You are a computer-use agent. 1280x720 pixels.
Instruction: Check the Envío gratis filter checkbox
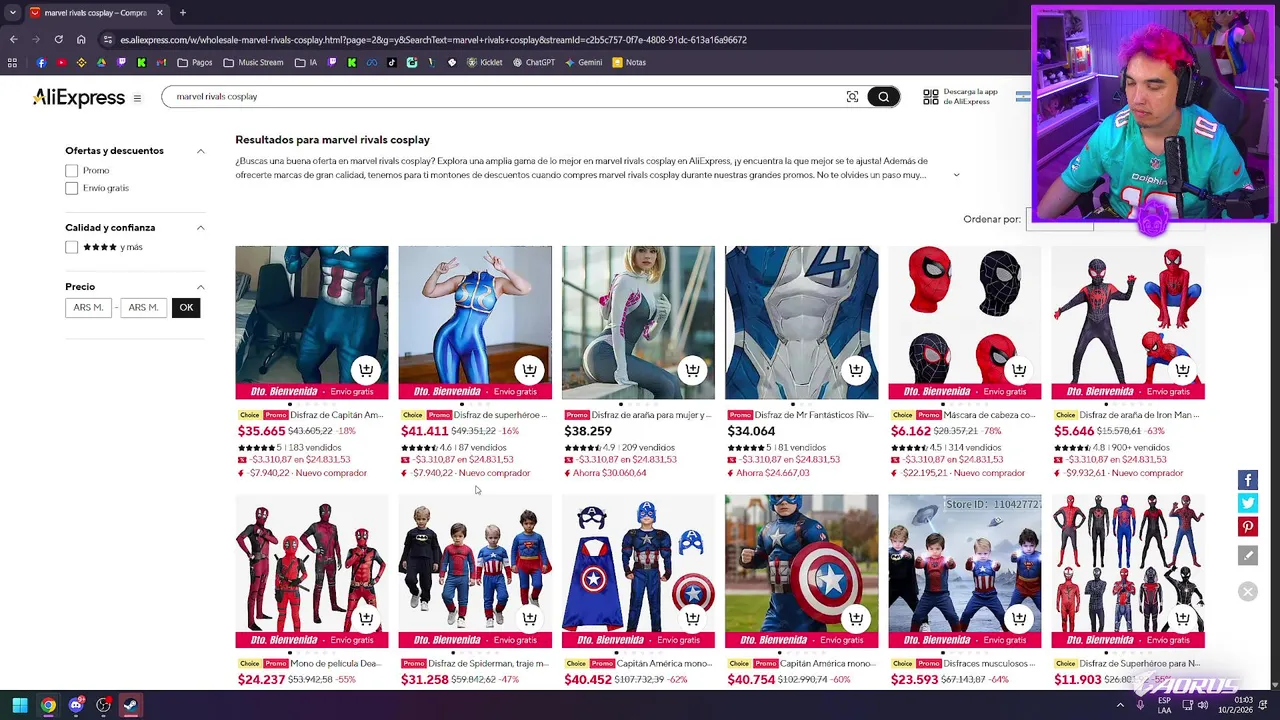(71, 188)
